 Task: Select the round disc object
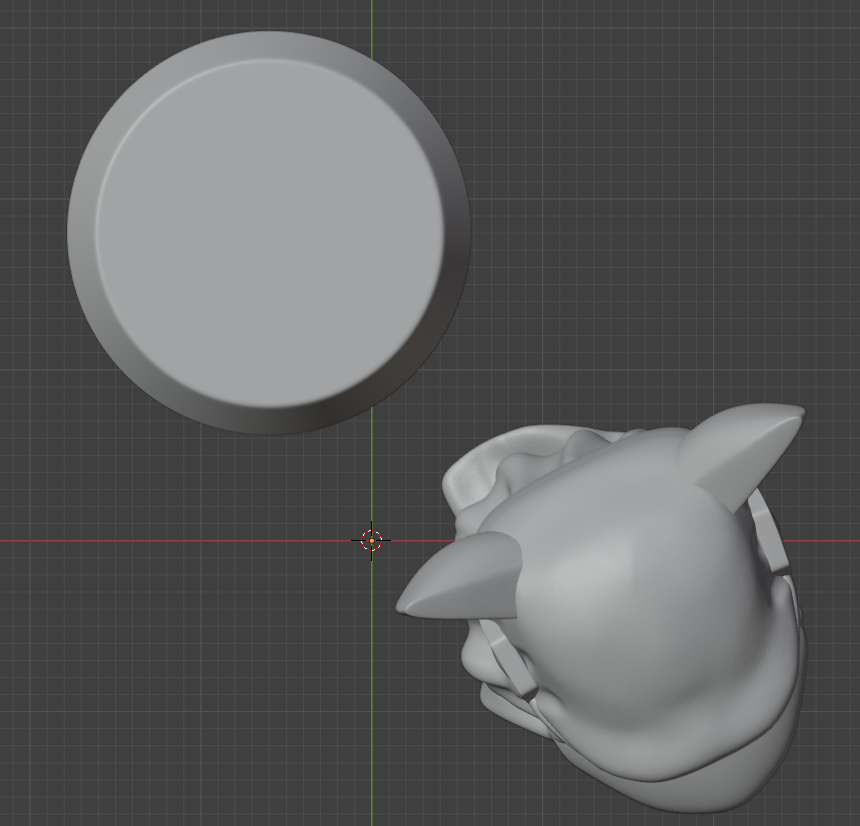pos(268,232)
